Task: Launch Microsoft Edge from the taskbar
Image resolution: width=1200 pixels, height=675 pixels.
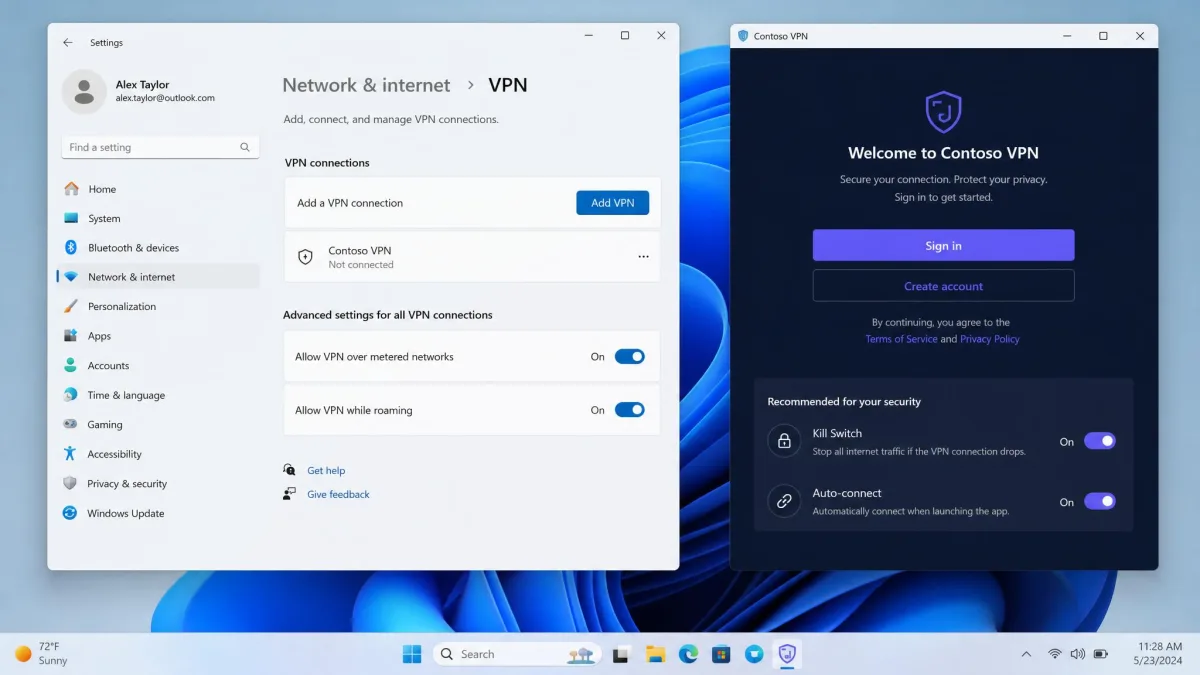Action: 688,654
